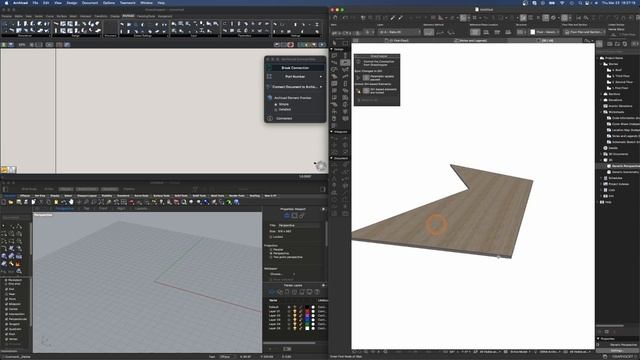Collapse the Worksheets folder in Navigator
The height and width of the screenshot is (360, 640).
tap(601, 112)
